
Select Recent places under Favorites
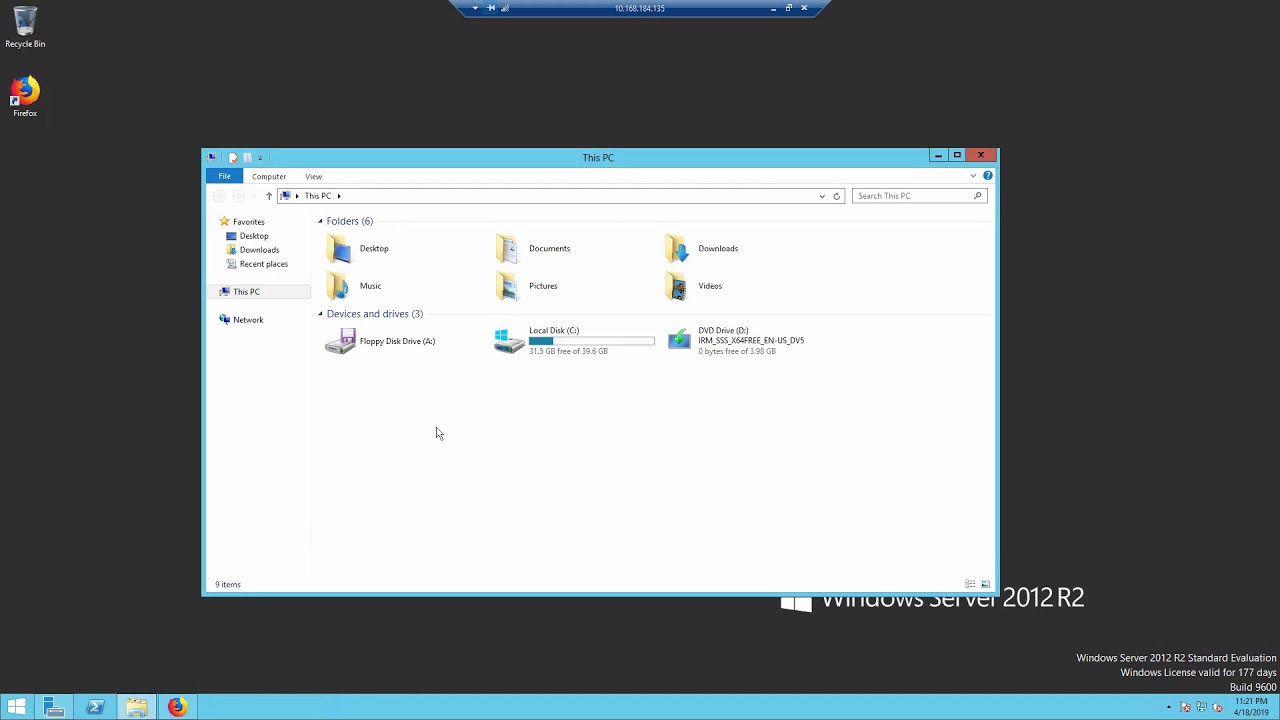point(257,264)
